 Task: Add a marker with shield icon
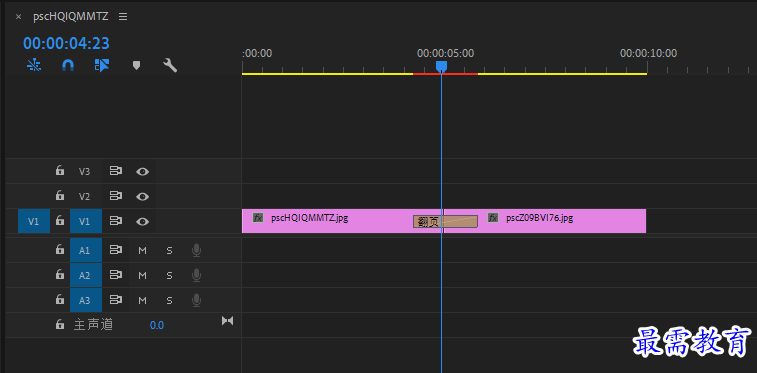(136, 65)
